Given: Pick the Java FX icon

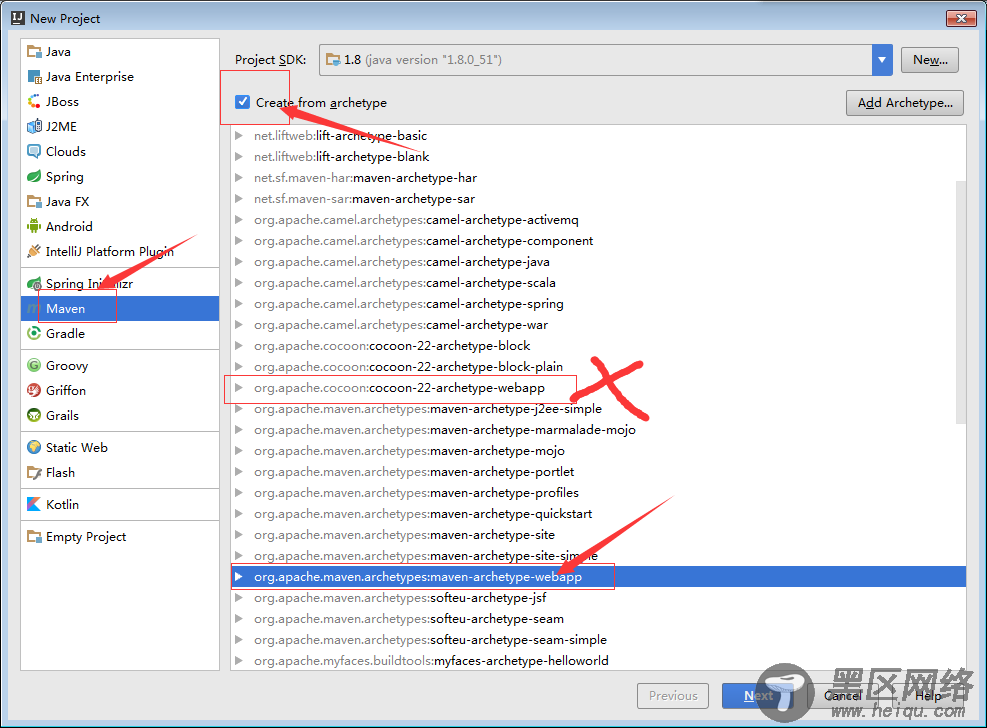Looking at the screenshot, I should [x=34, y=201].
